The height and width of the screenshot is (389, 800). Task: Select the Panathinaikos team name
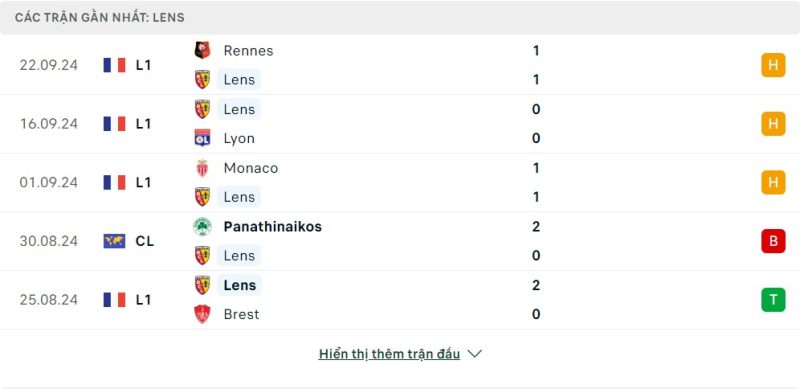(272, 227)
